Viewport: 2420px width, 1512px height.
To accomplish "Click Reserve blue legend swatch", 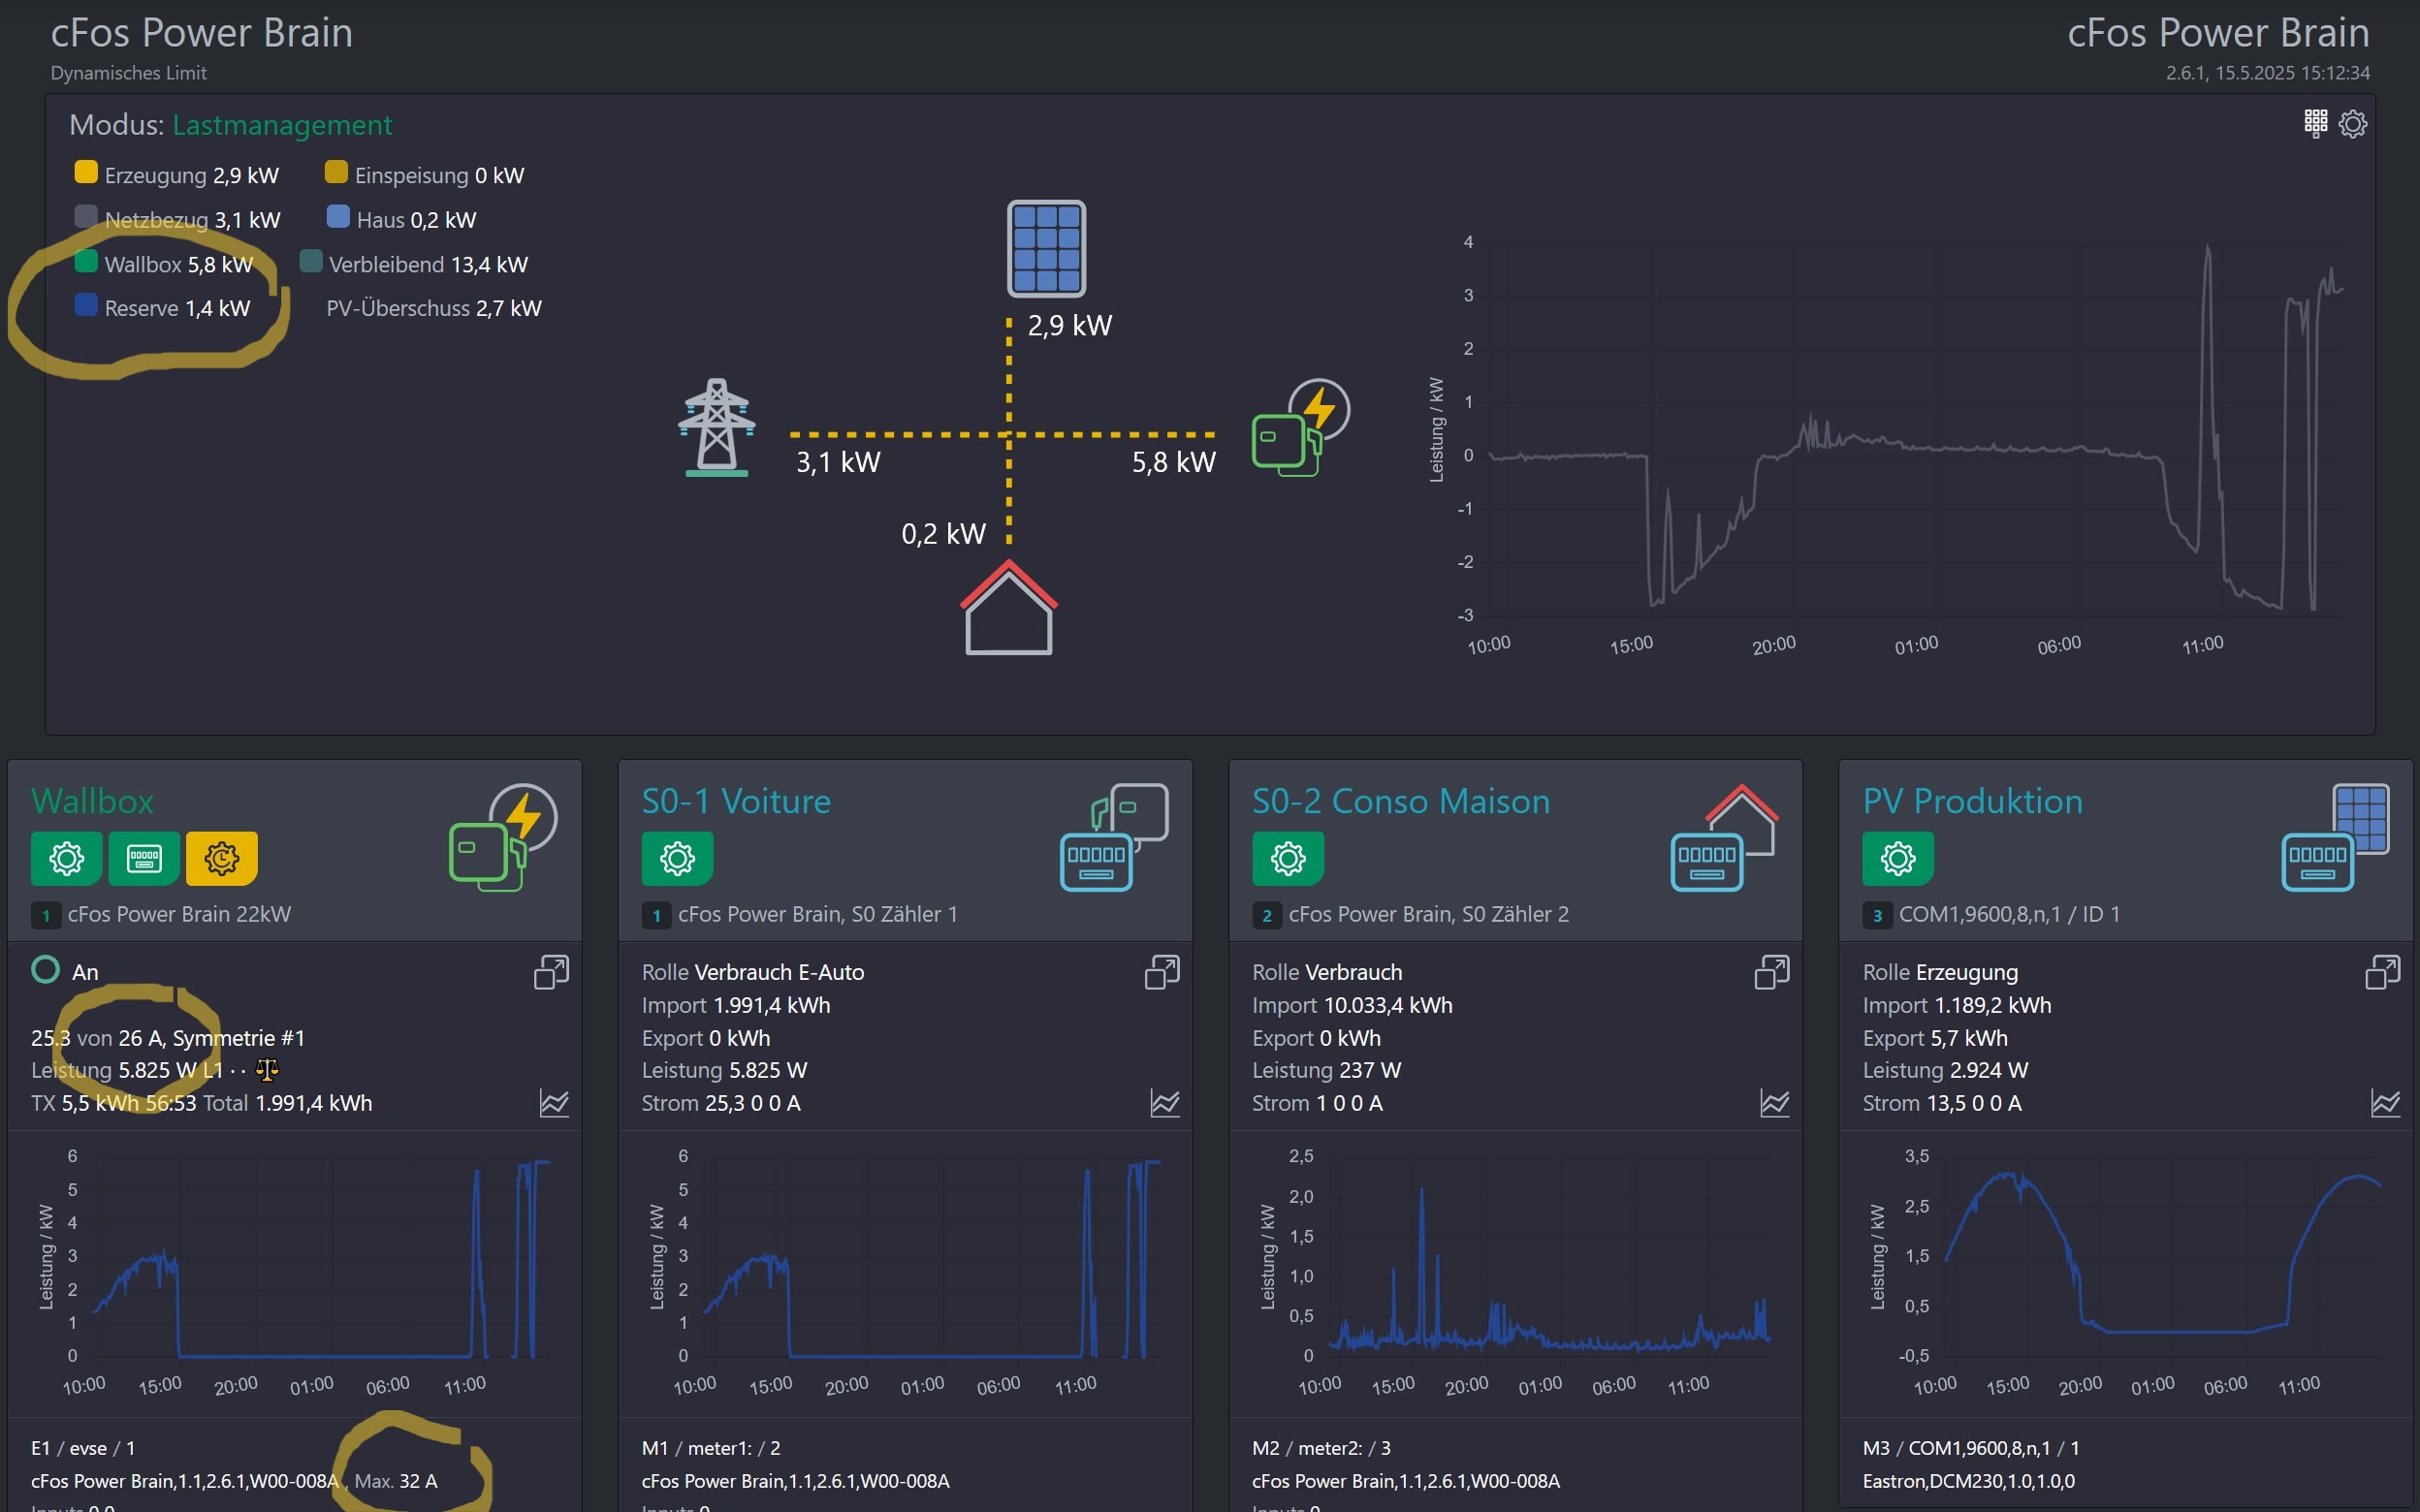I will tap(86, 304).
